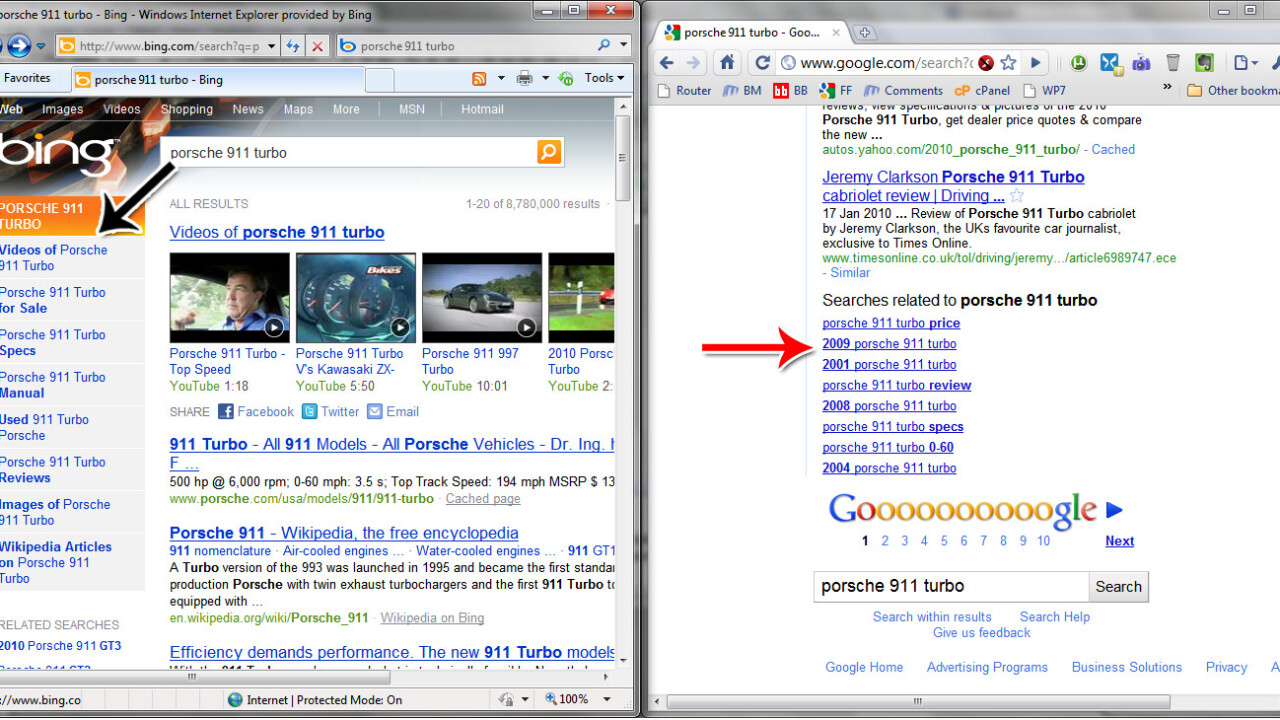Play the 'Porsche 911 Turbo - Top Speed' thumbnail
The image size is (1280, 720).
point(229,298)
